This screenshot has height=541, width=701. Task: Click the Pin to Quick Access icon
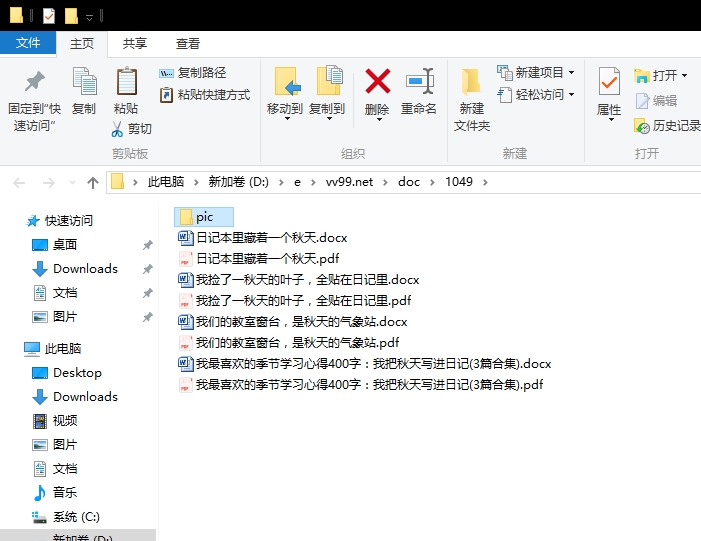pyautogui.click(x=35, y=82)
